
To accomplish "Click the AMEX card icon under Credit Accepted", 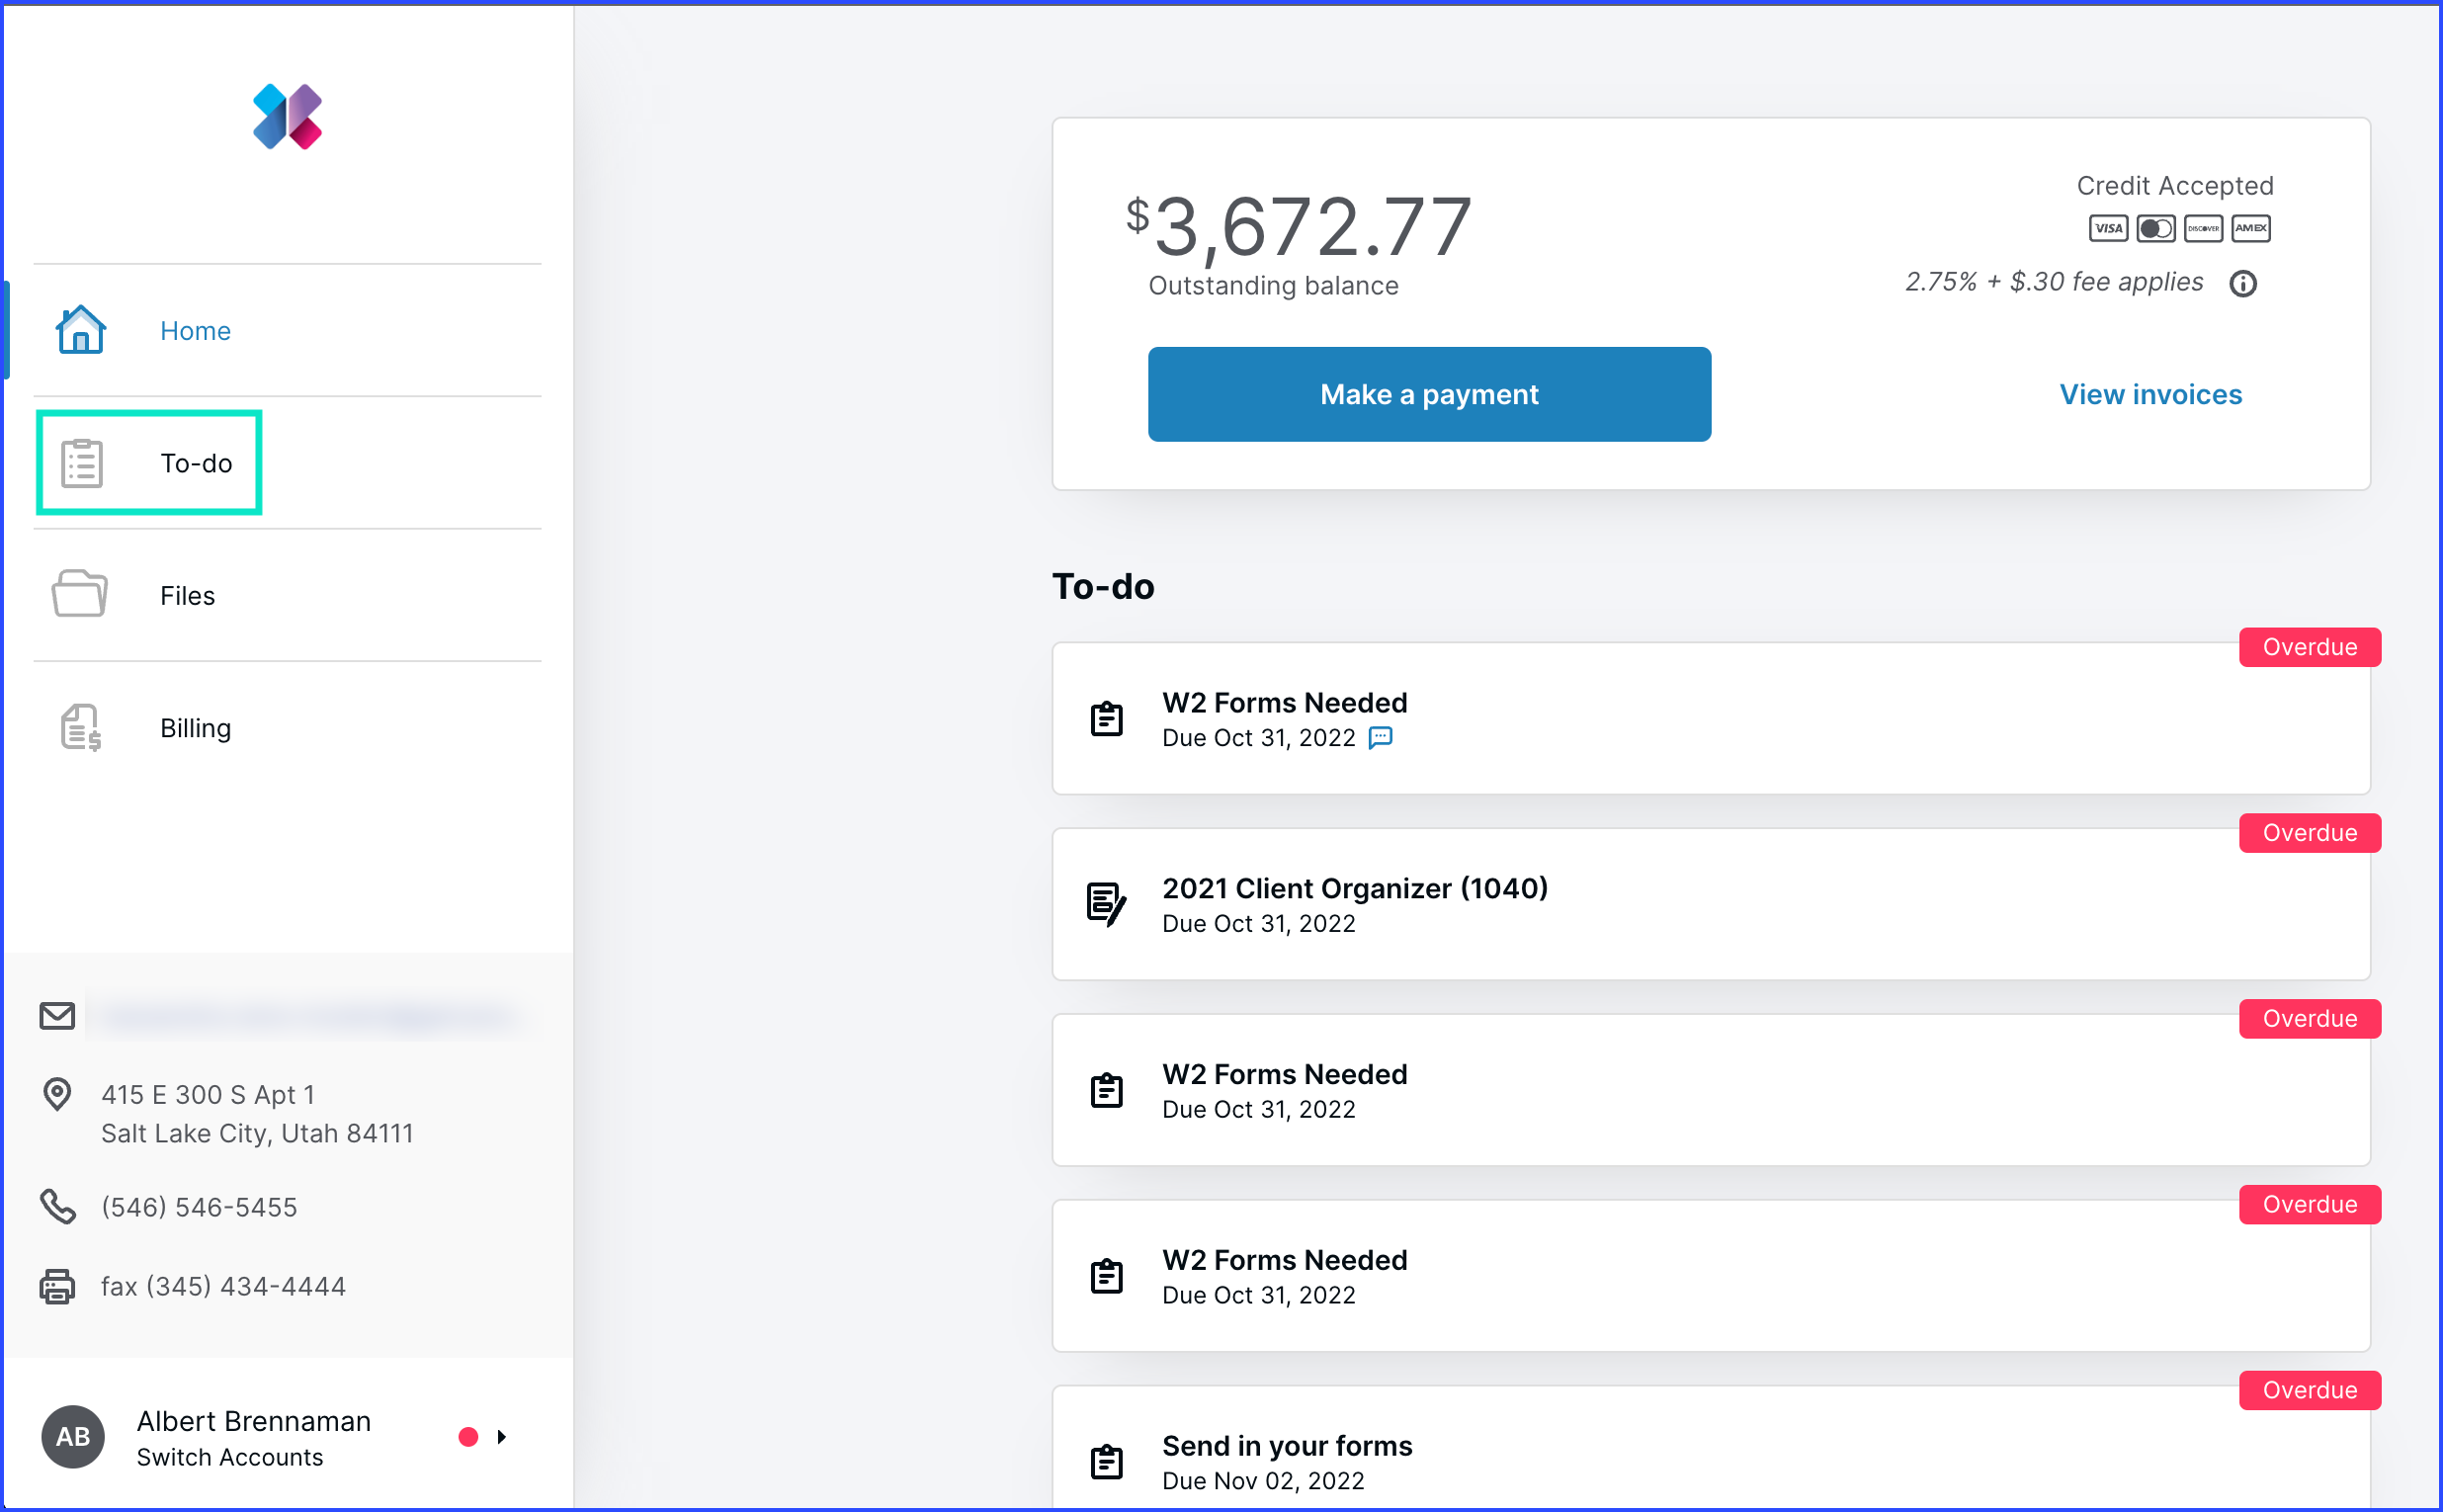I will click(2250, 228).
